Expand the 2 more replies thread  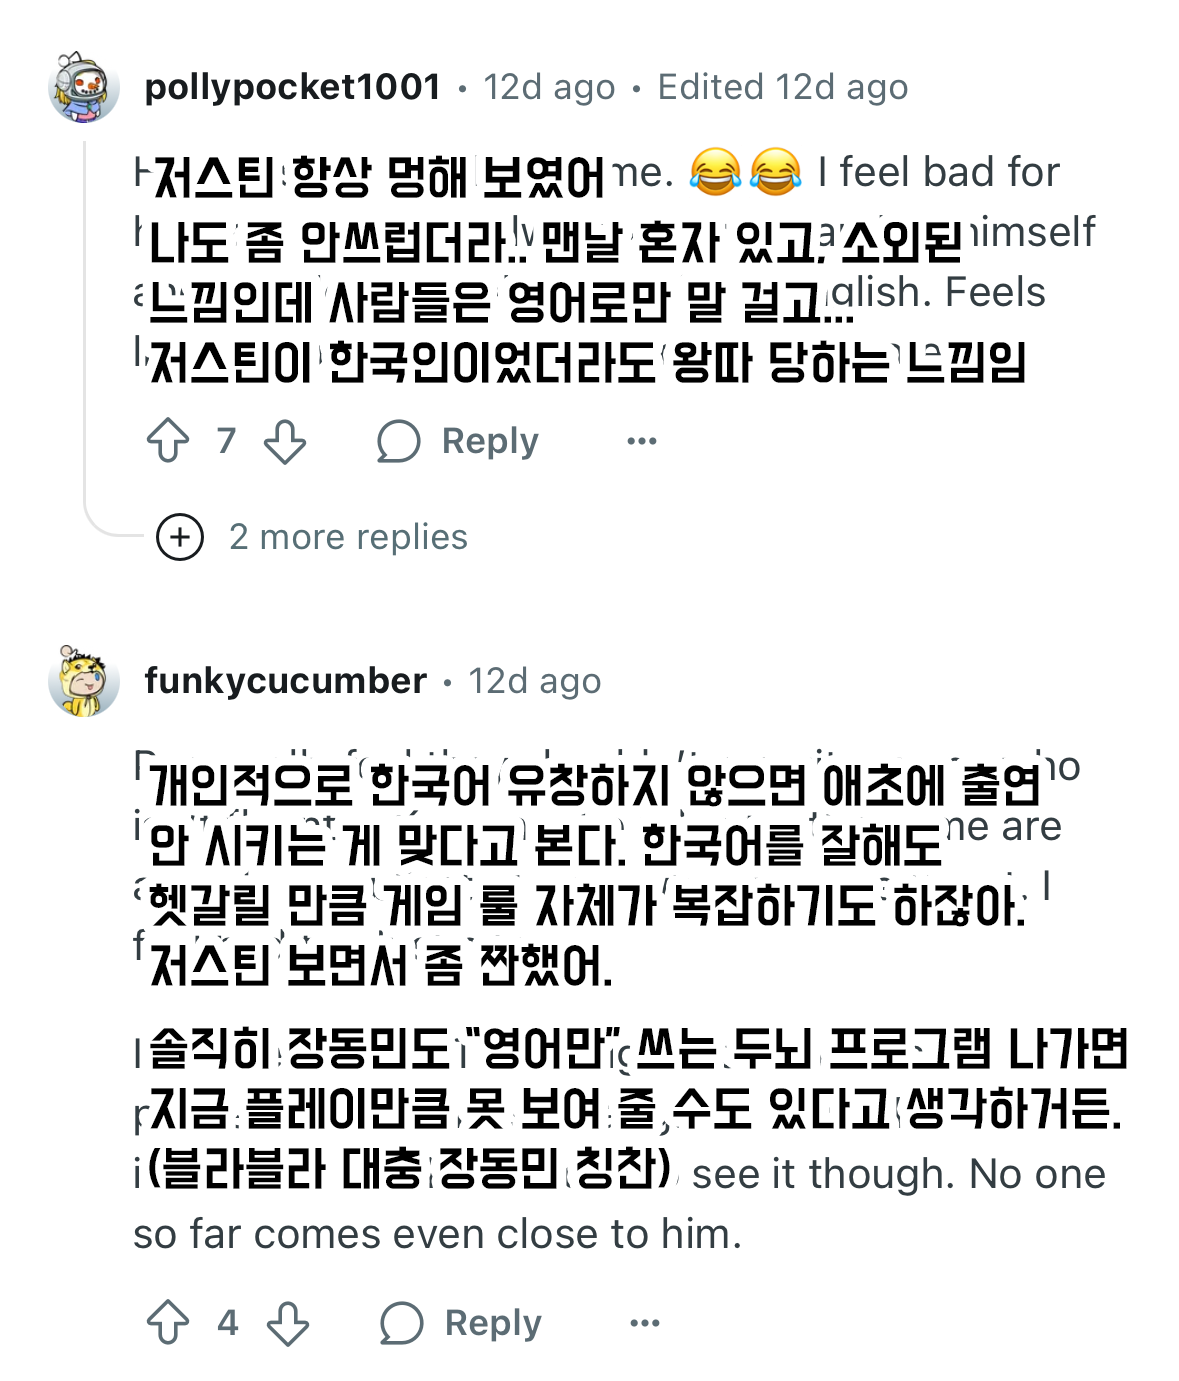coord(348,537)
